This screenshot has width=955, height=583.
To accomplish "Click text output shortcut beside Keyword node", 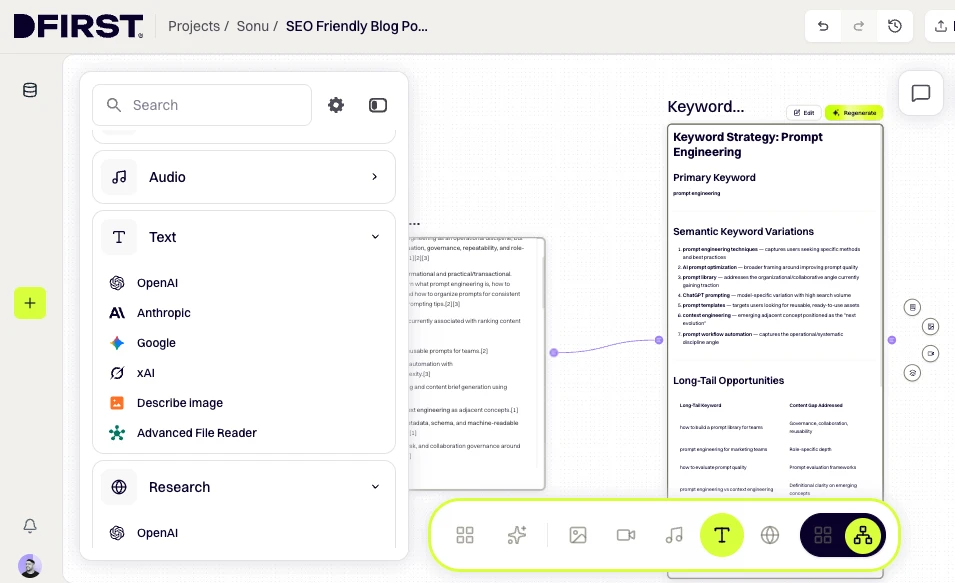I will (912, 307).
